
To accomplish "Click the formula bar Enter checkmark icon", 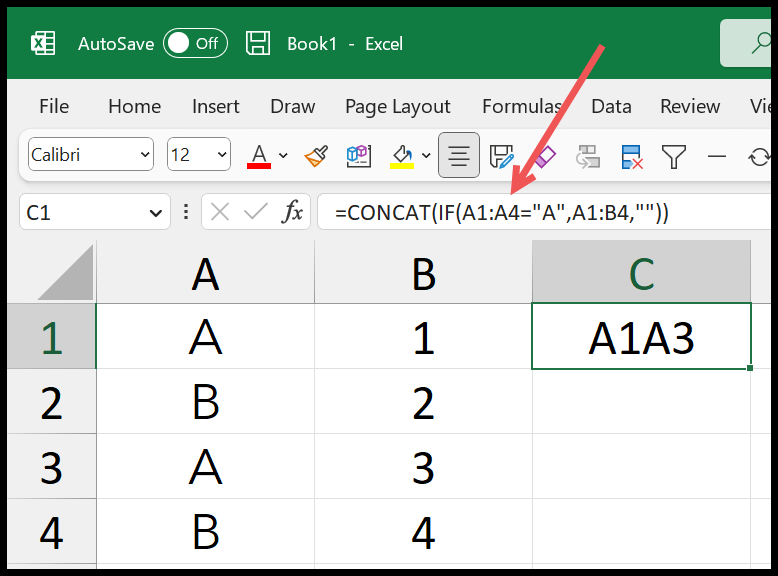I will point(256,212).
